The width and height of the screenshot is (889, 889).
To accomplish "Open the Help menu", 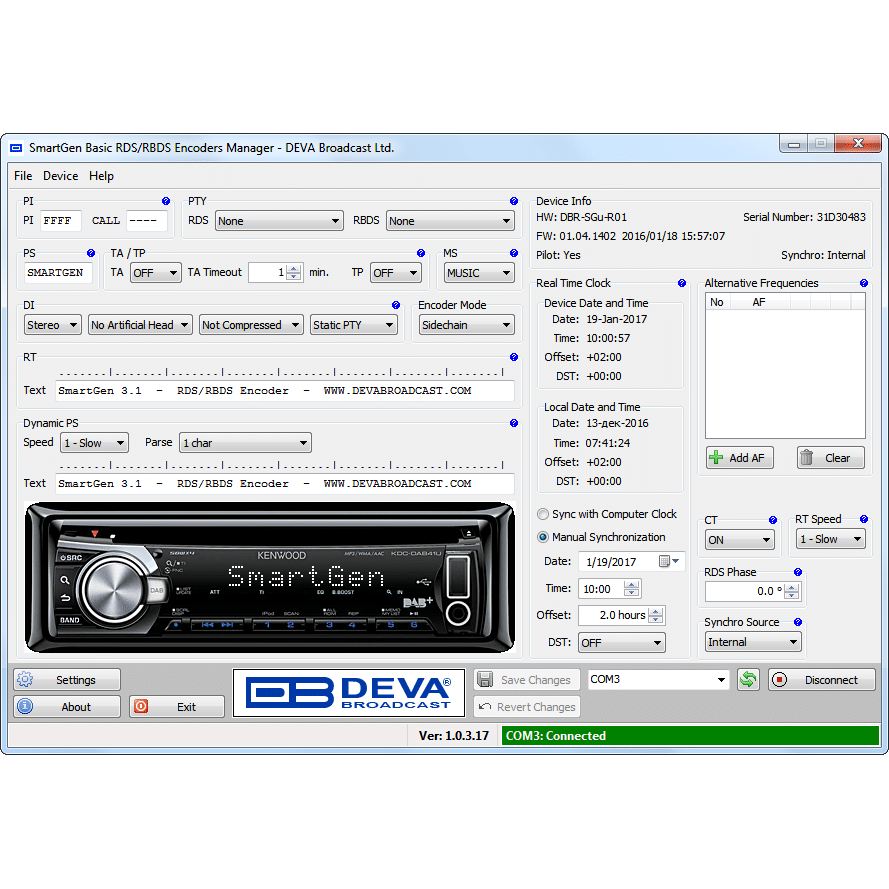I will 101,176.
